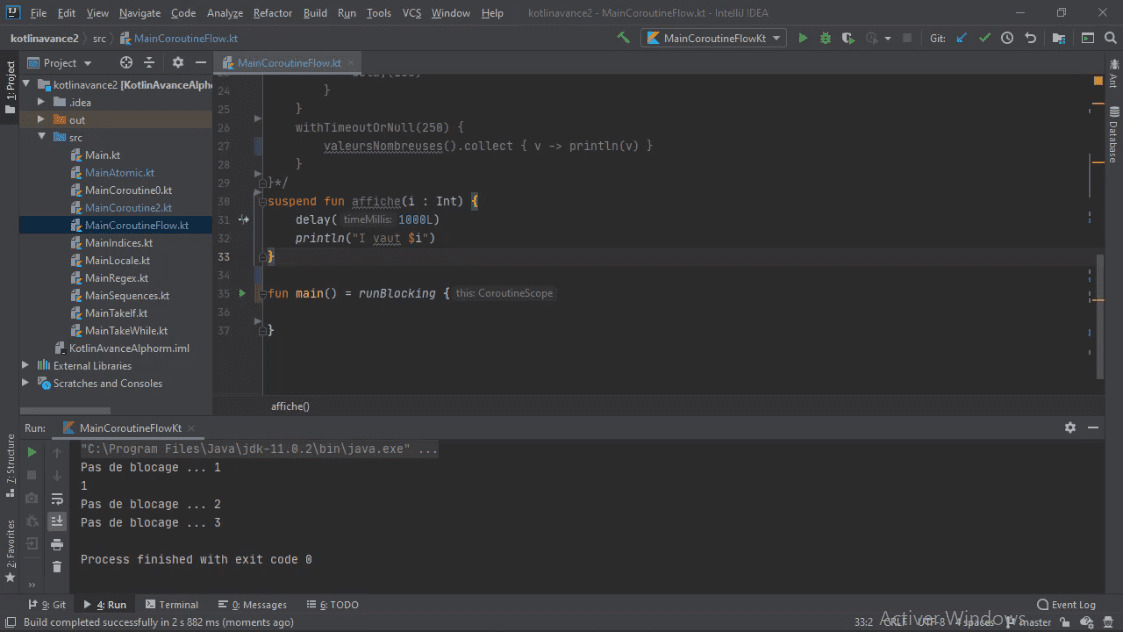
Task: Collapse the src folder in Project view
Action: tap(40, 137)
